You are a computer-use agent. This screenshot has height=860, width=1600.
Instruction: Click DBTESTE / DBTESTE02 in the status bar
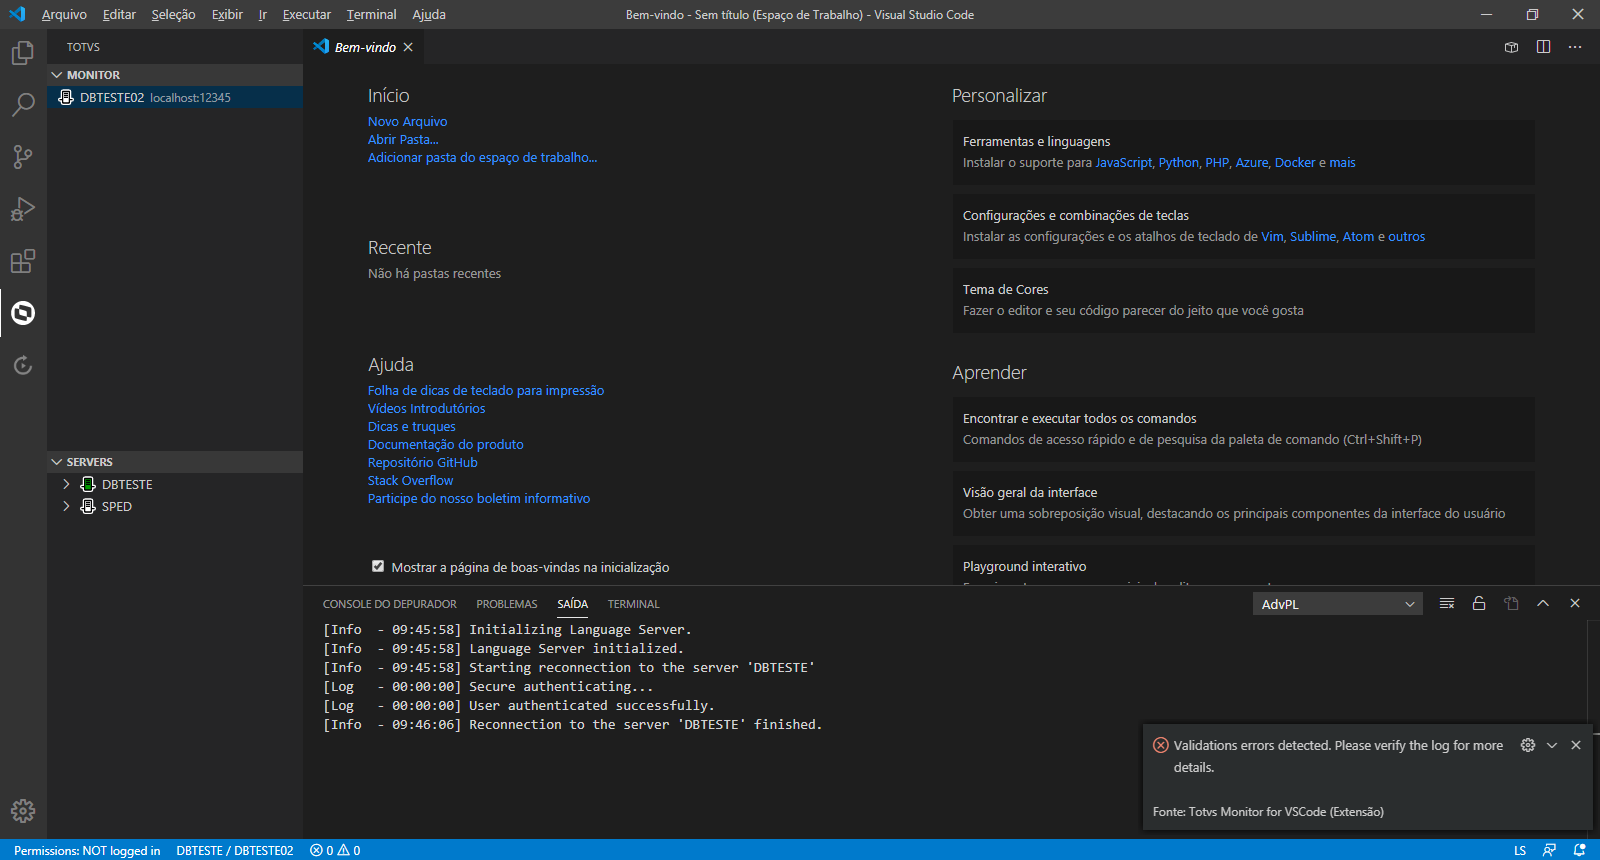[235, 850]
